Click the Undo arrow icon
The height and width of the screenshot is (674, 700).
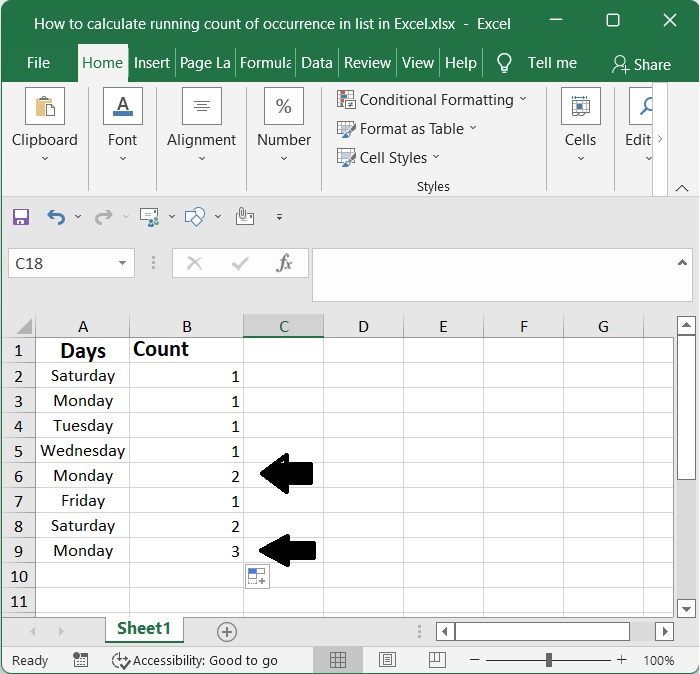point(56,216)
